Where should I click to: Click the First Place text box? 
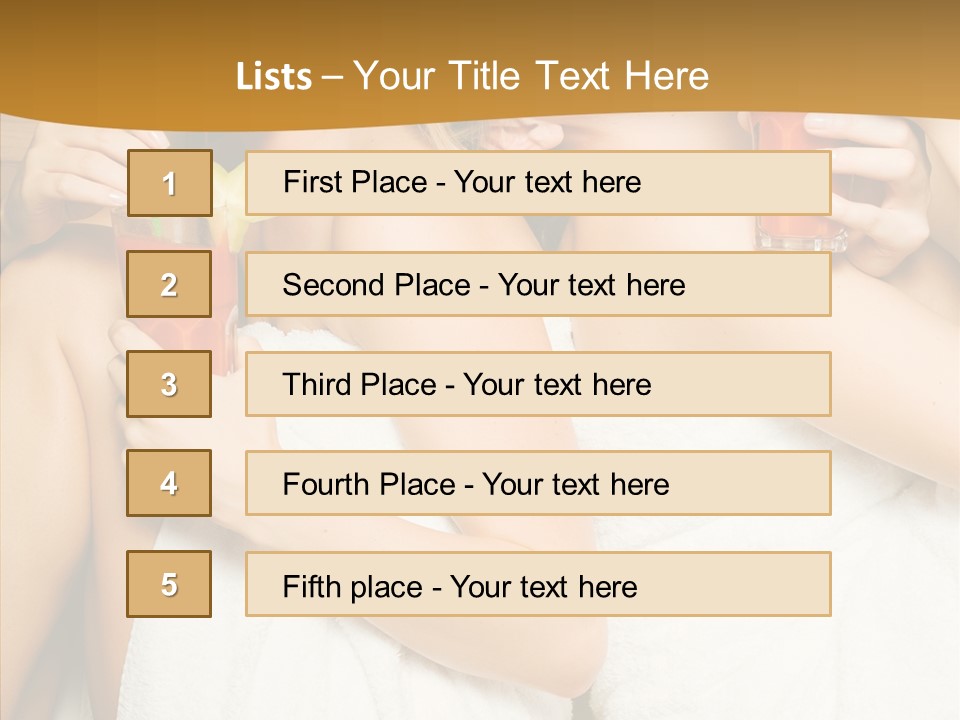tap(538, 183)
